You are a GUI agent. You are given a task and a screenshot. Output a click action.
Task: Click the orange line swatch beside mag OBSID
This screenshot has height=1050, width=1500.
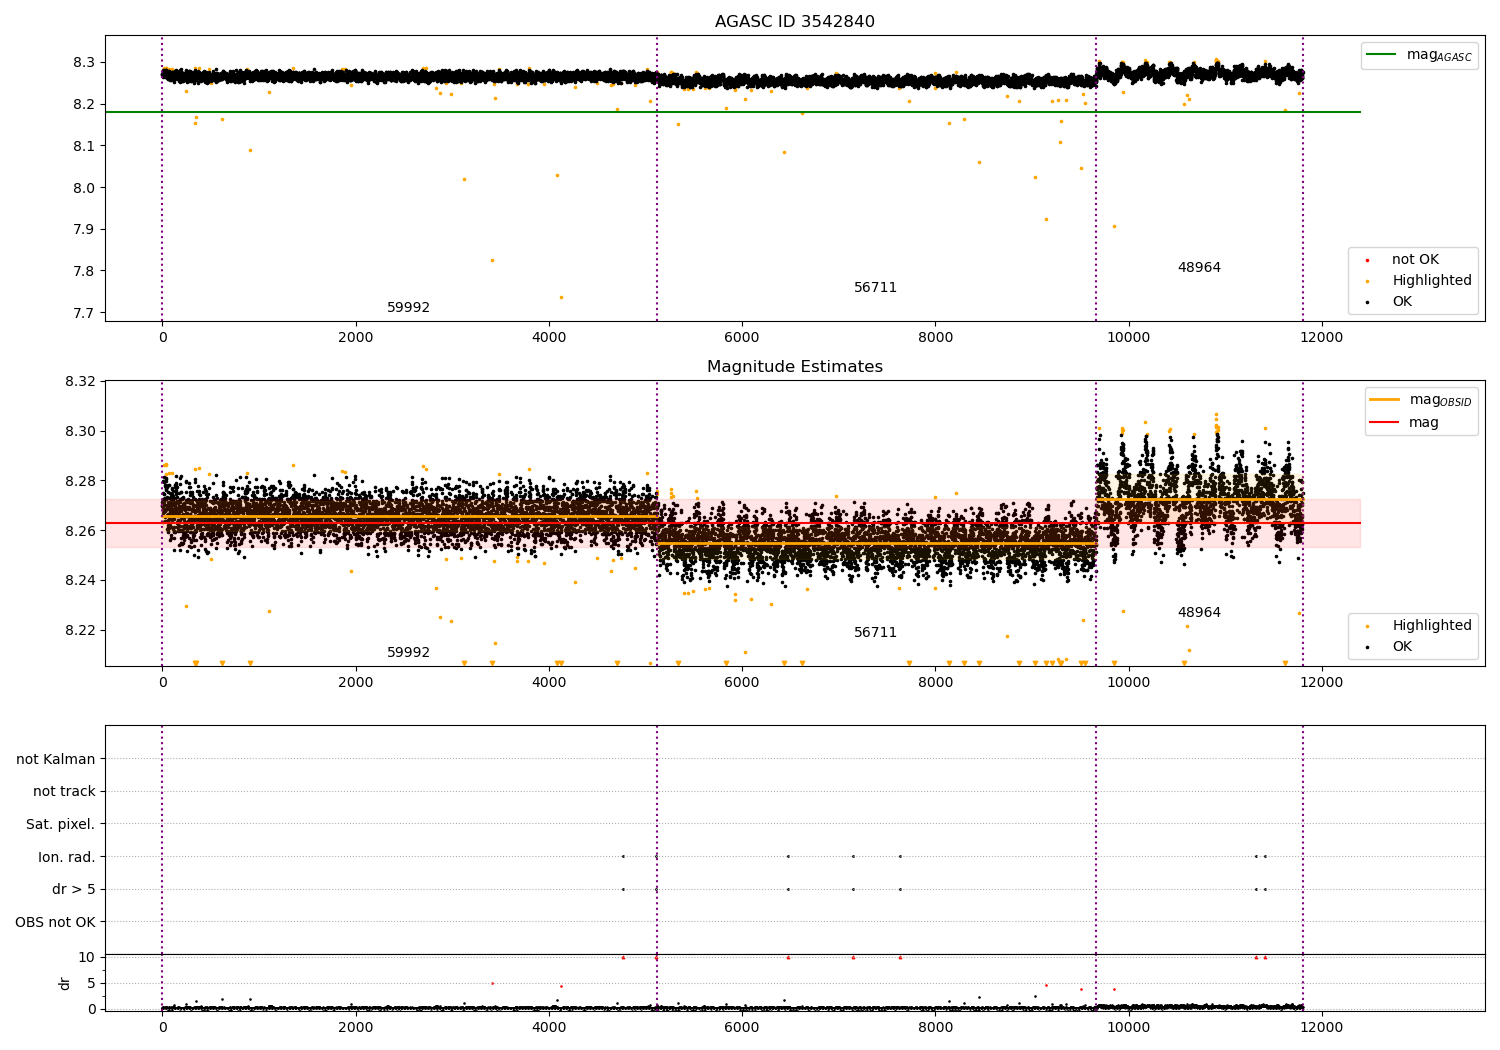coord(1385,400)
